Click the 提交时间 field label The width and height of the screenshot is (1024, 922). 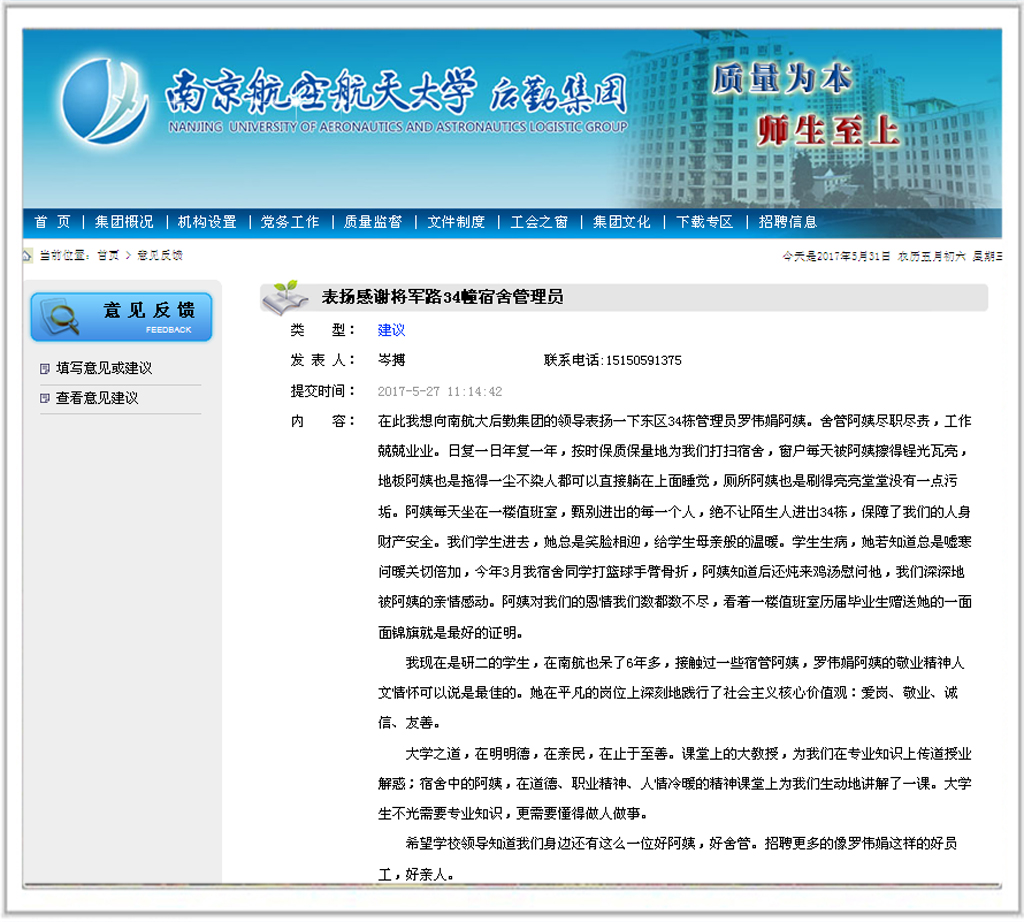pyautogui.click(x=323, y=391)
